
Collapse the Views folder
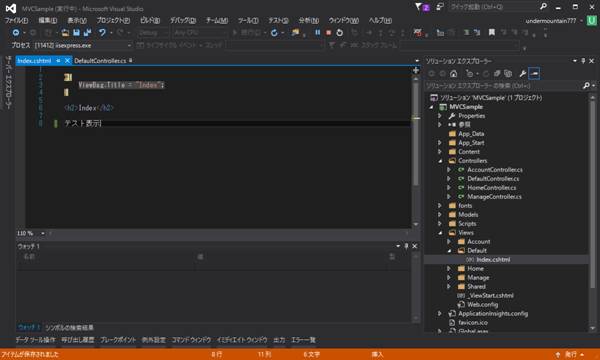[440, 233]
